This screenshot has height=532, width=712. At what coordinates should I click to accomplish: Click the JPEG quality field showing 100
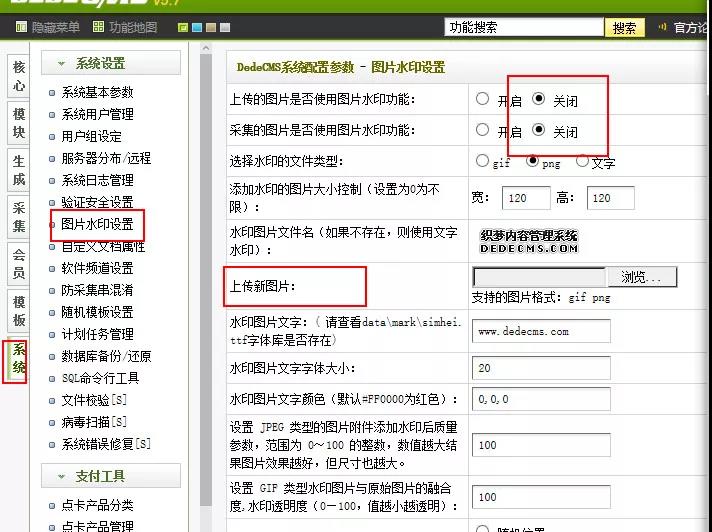click(541, 445)
